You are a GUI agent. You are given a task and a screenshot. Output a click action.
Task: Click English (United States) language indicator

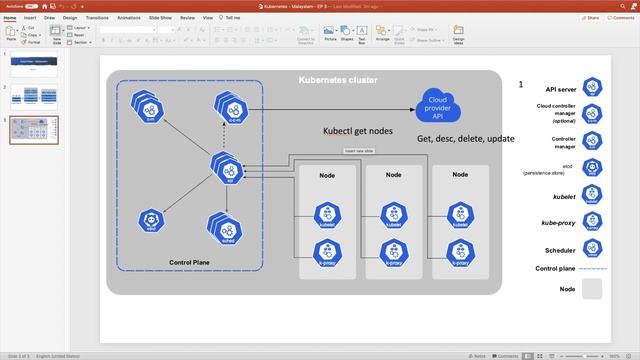pyautogui.click(x=58, y=356)
